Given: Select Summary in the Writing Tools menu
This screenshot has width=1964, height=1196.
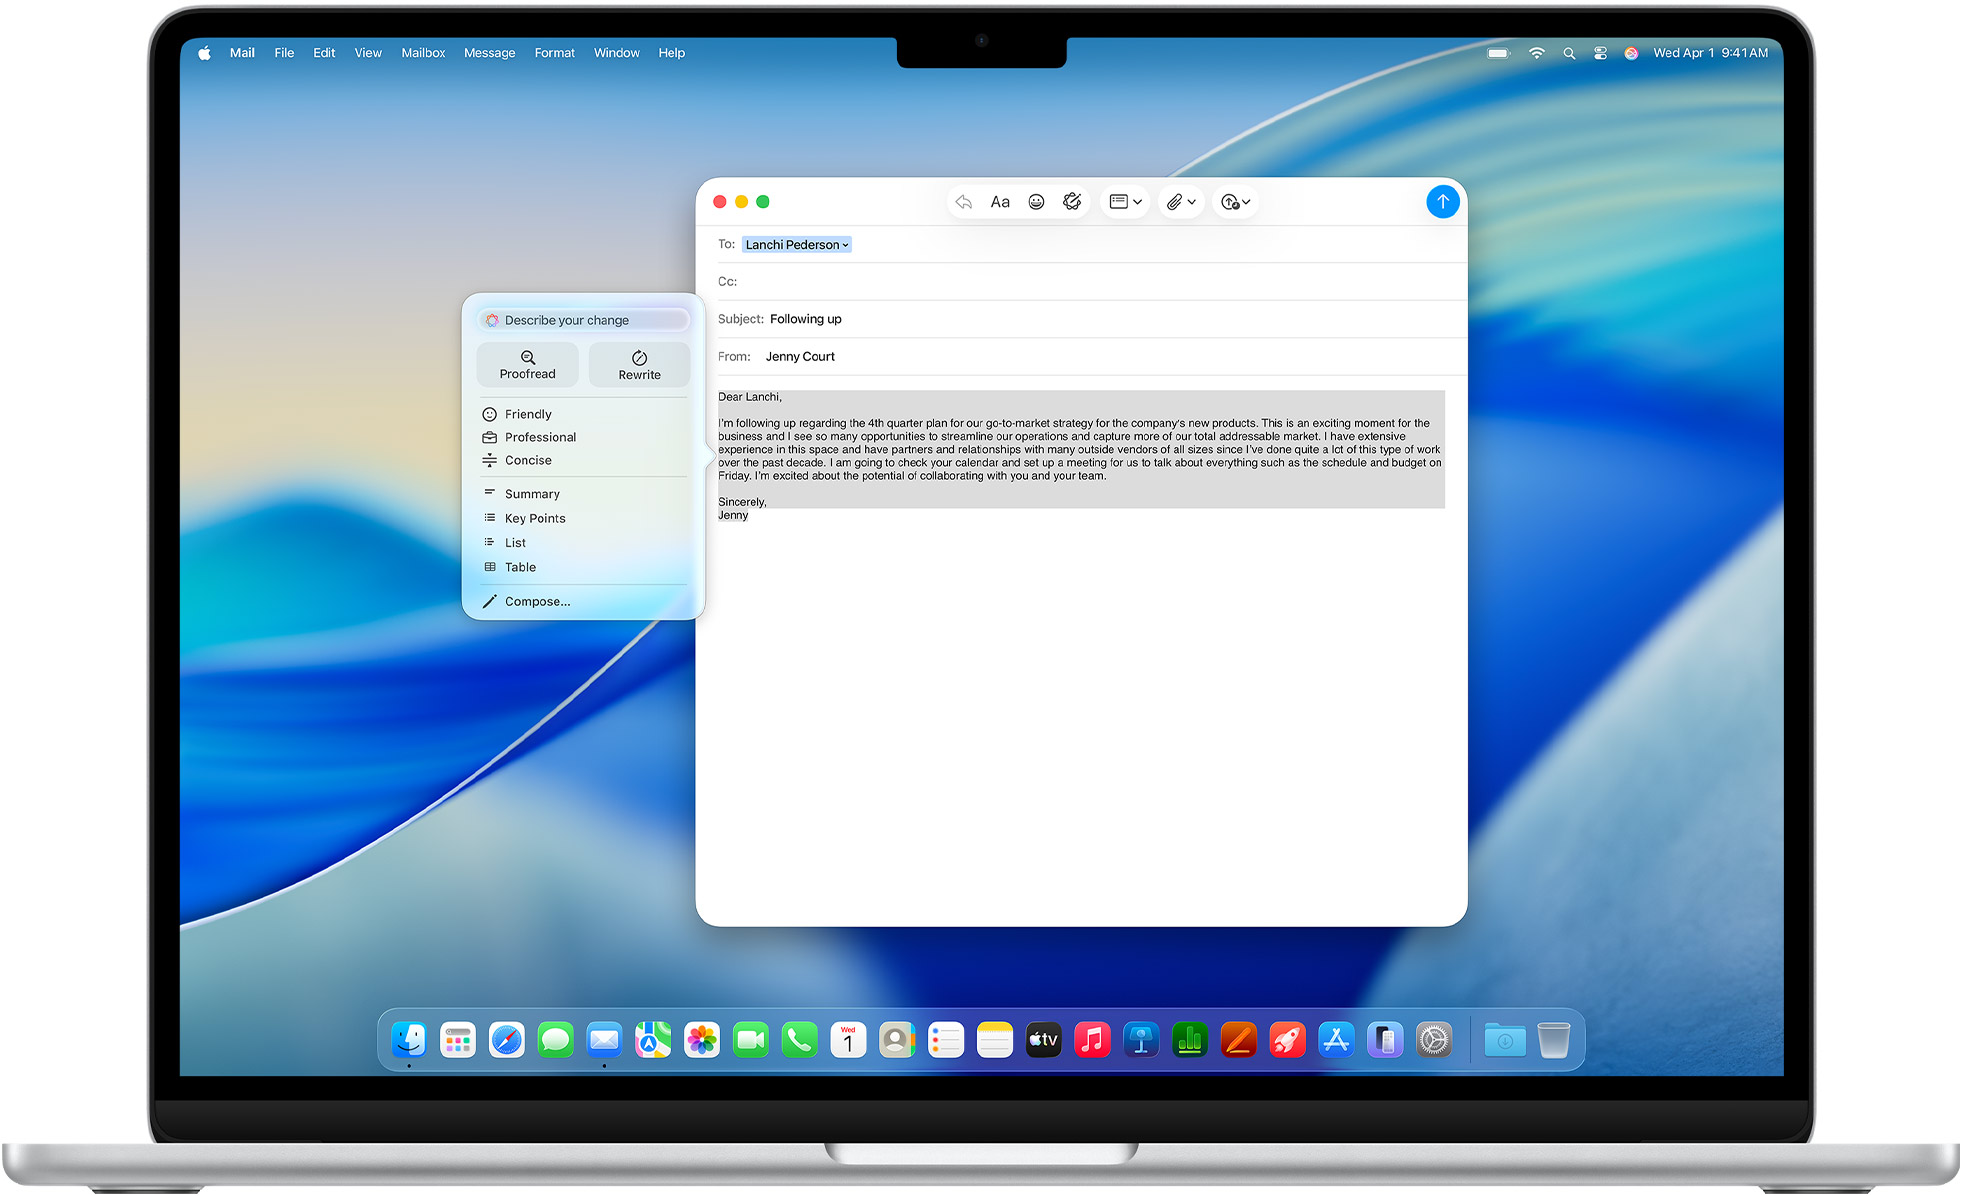Looking at the screenshot, I should [531, 493].
